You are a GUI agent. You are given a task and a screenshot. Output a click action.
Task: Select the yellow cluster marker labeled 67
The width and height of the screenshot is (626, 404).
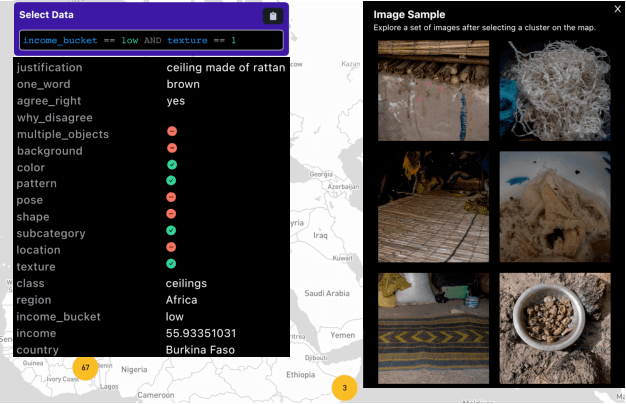coord(86,368)
